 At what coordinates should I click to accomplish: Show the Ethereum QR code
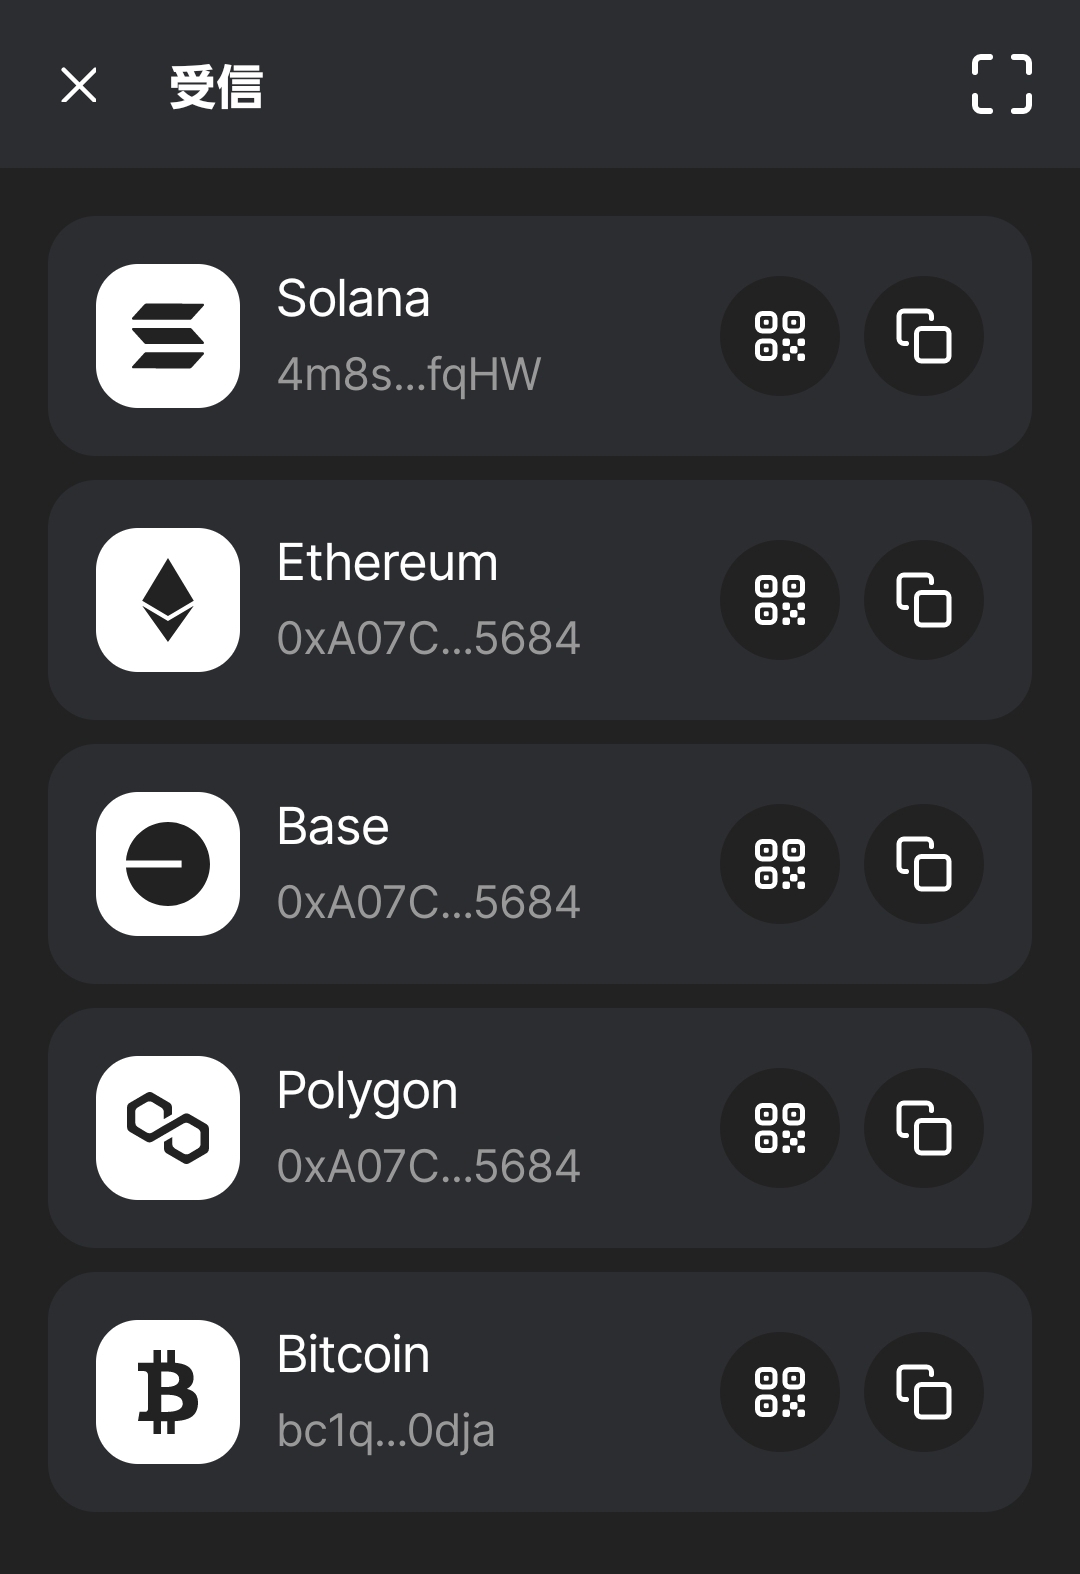point(779,600)
